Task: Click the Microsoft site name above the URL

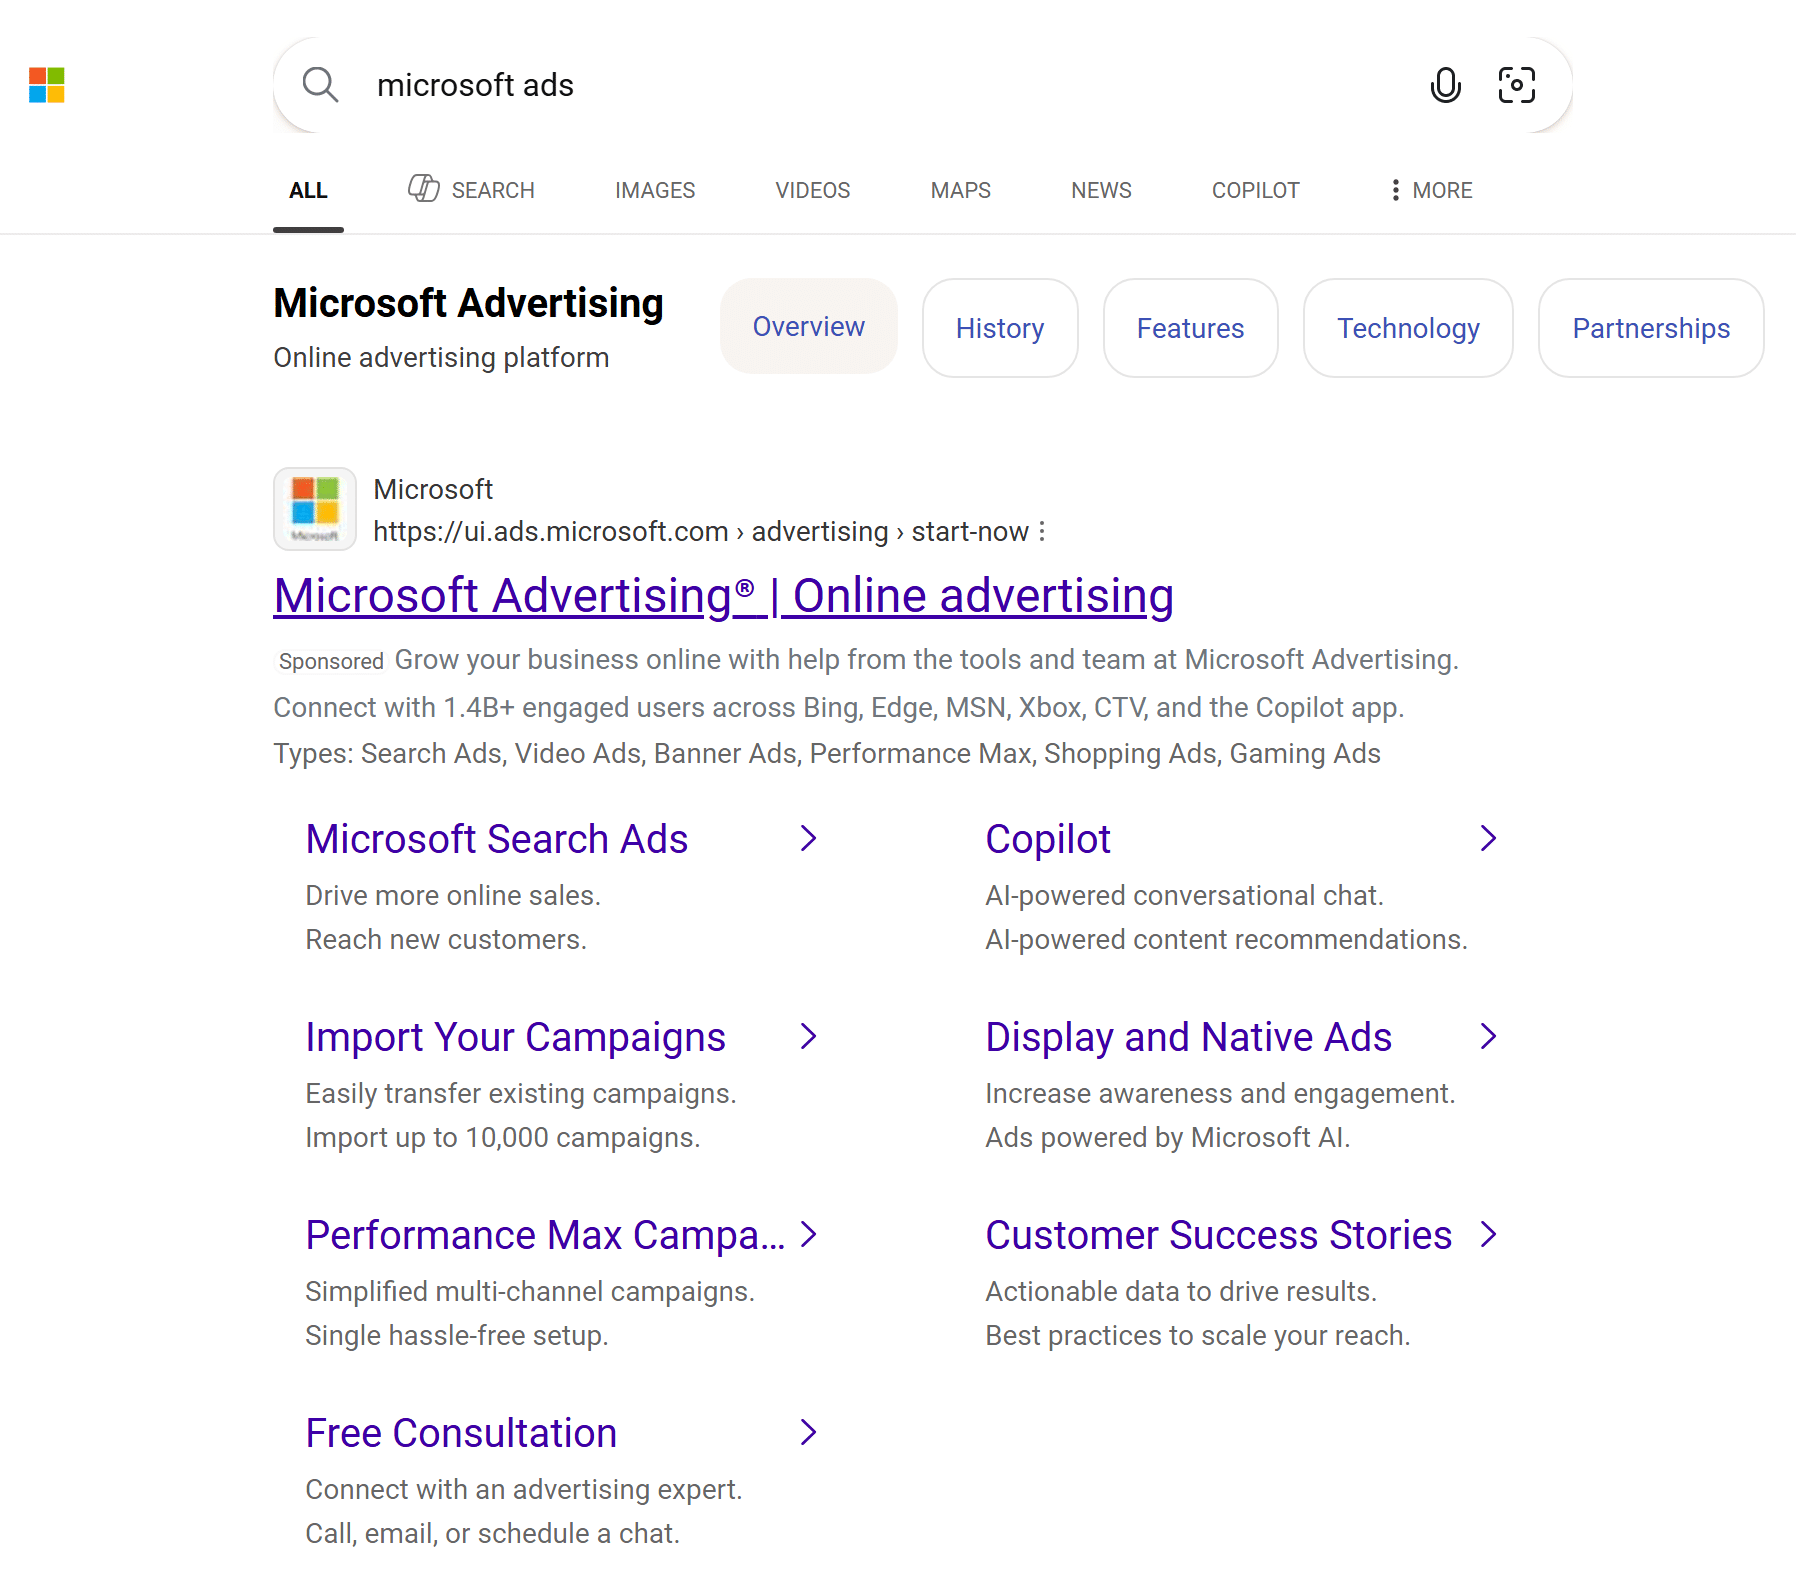Action: pyautogui.click(x=433, y=489)
